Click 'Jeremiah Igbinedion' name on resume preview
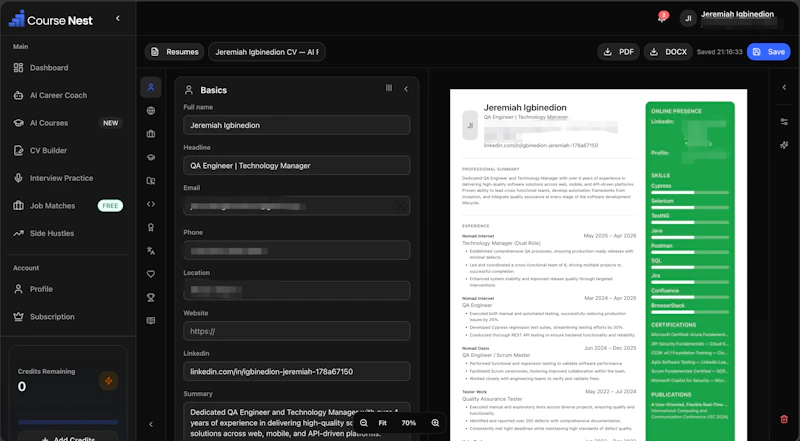Viewport: 800px width, 441px height. pyautogui.click(x=525, y=107)
